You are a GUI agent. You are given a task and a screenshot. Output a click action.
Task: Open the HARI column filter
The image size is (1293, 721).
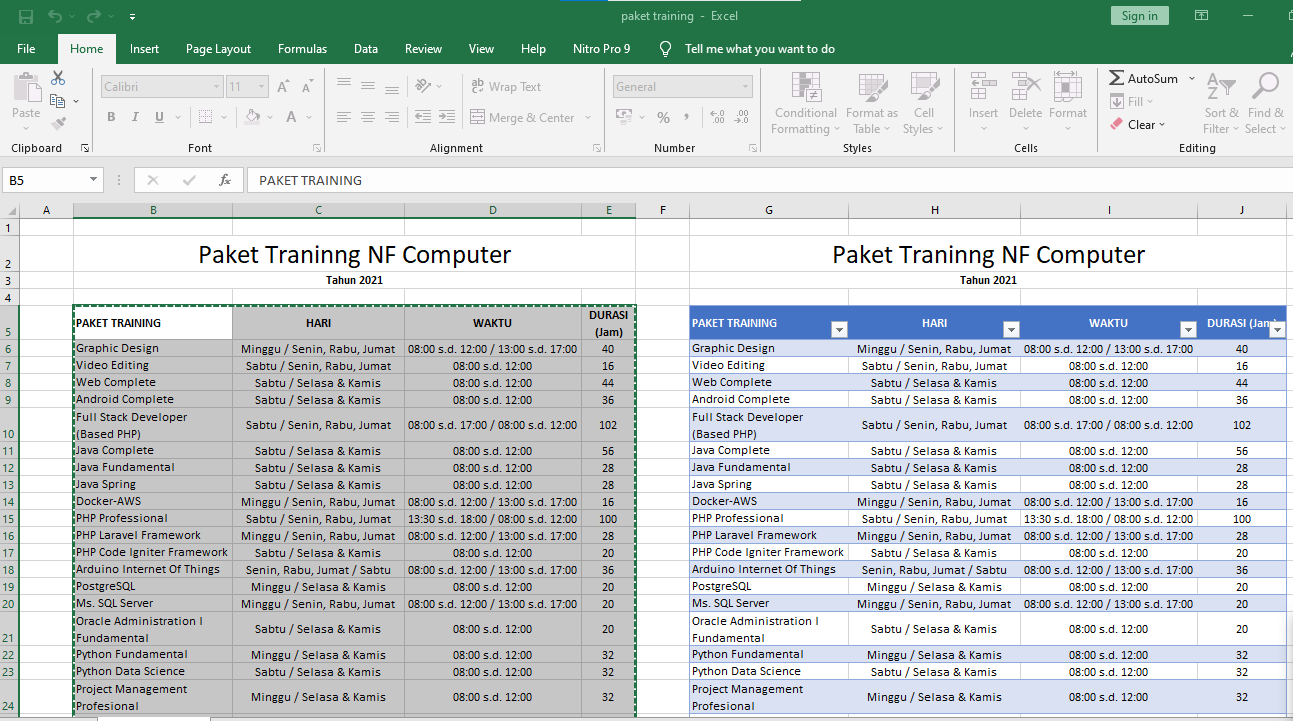pos(1011,328)
